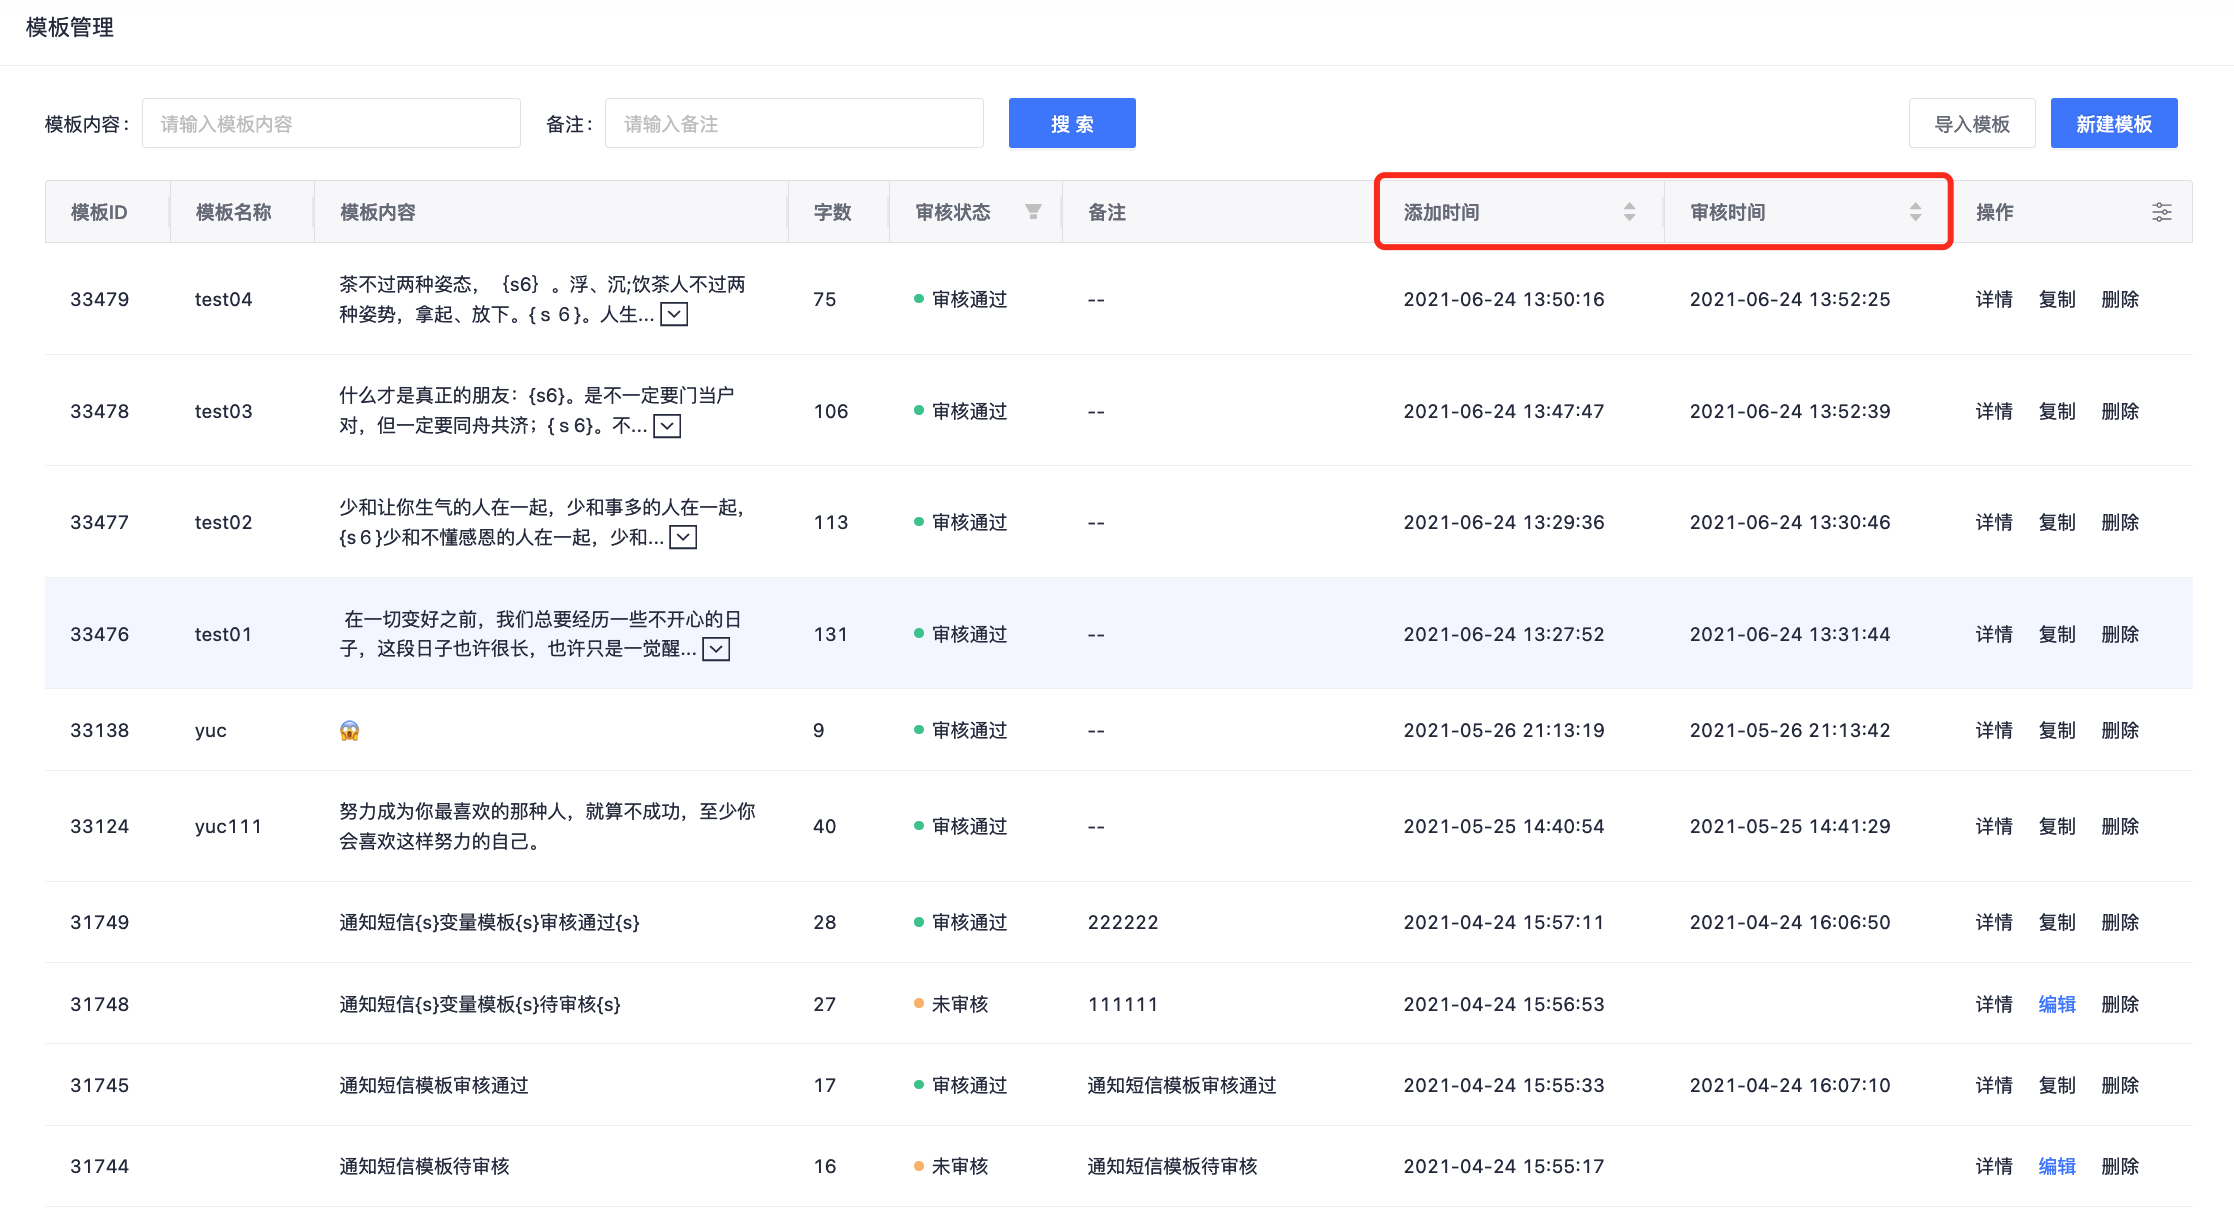Open 详情 for template 33478
Viewport: 2234px width, 1208px height.
pos(1994,411)
